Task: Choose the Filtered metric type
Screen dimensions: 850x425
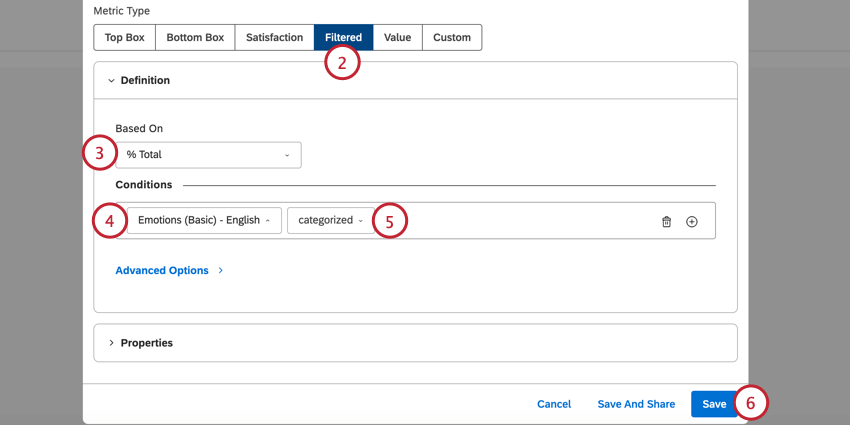Action: pyautogui.click(x=343, y=38)
